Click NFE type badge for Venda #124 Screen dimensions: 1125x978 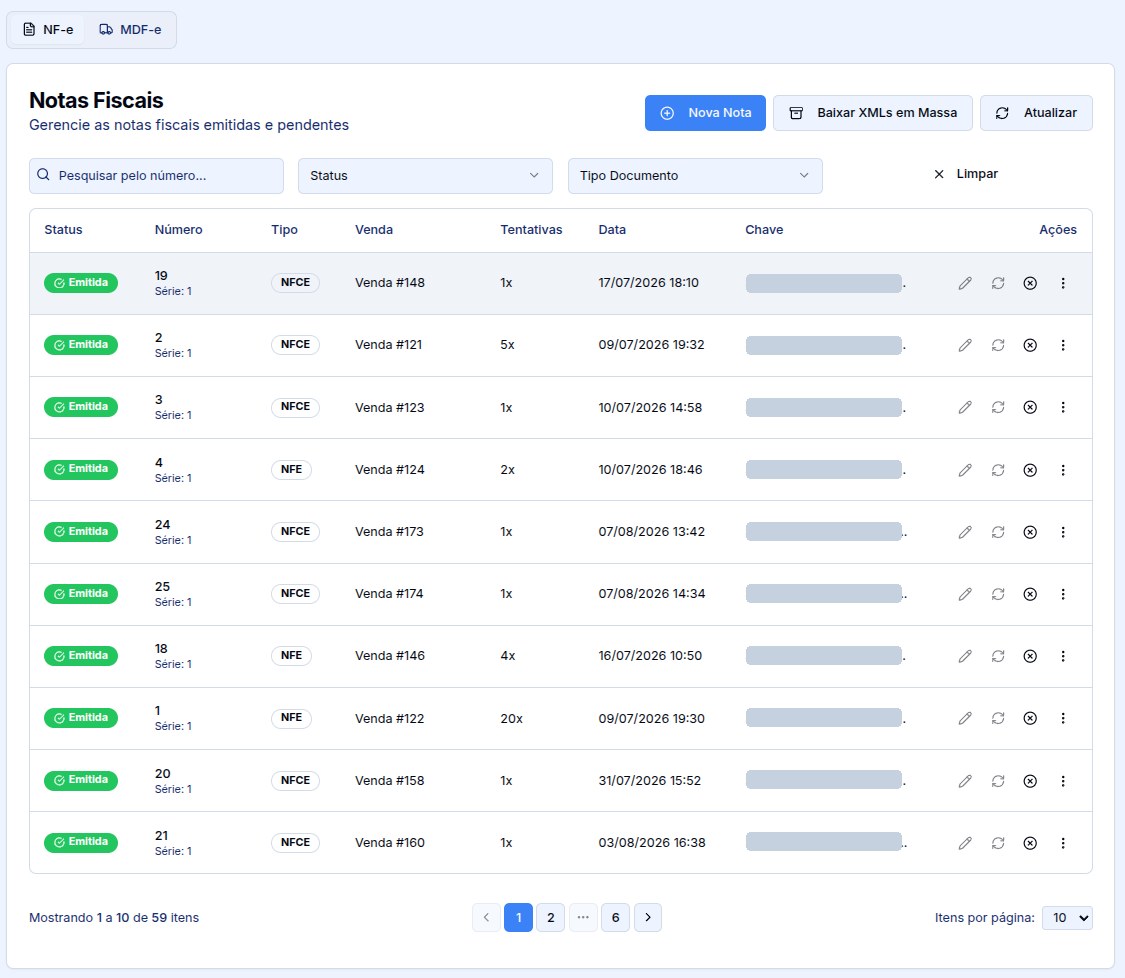click(291, 469)
